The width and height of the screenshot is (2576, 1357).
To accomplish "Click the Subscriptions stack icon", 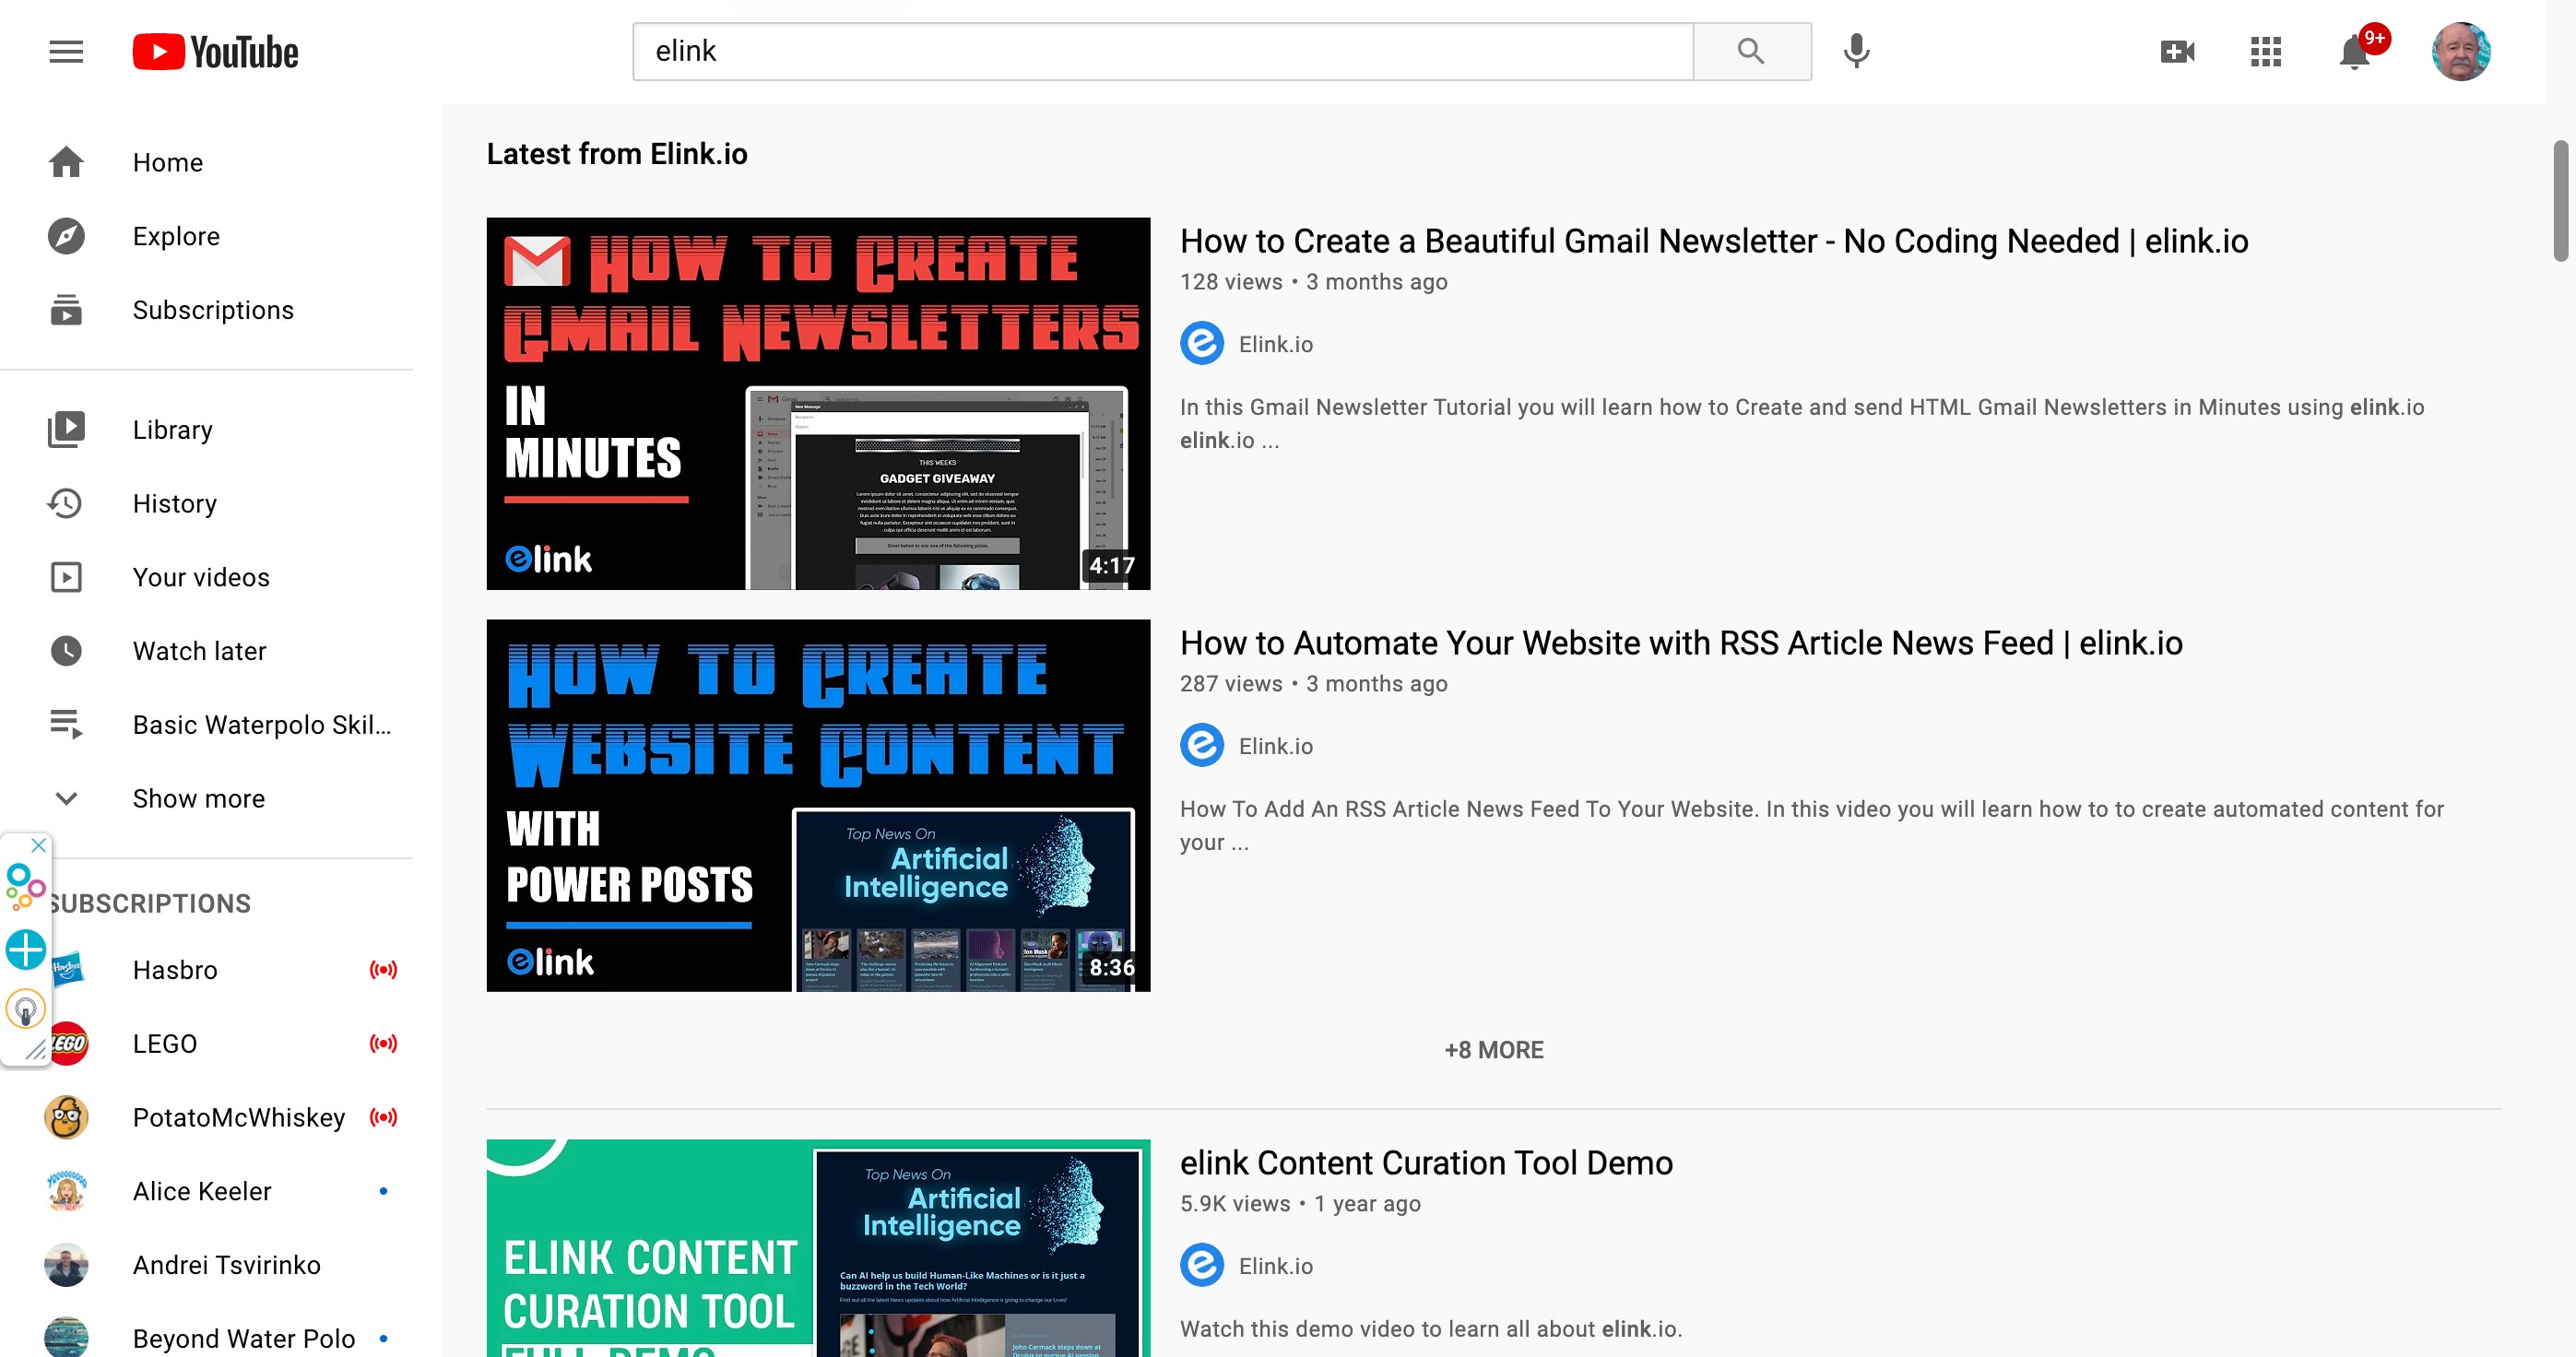I will [x=66, y=310].
